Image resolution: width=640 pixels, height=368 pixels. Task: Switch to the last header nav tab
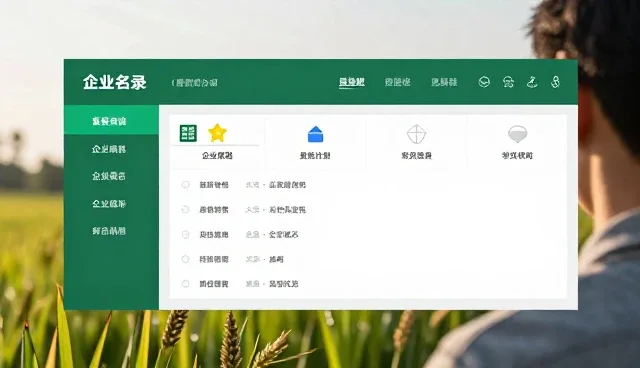tap(444, 82)
